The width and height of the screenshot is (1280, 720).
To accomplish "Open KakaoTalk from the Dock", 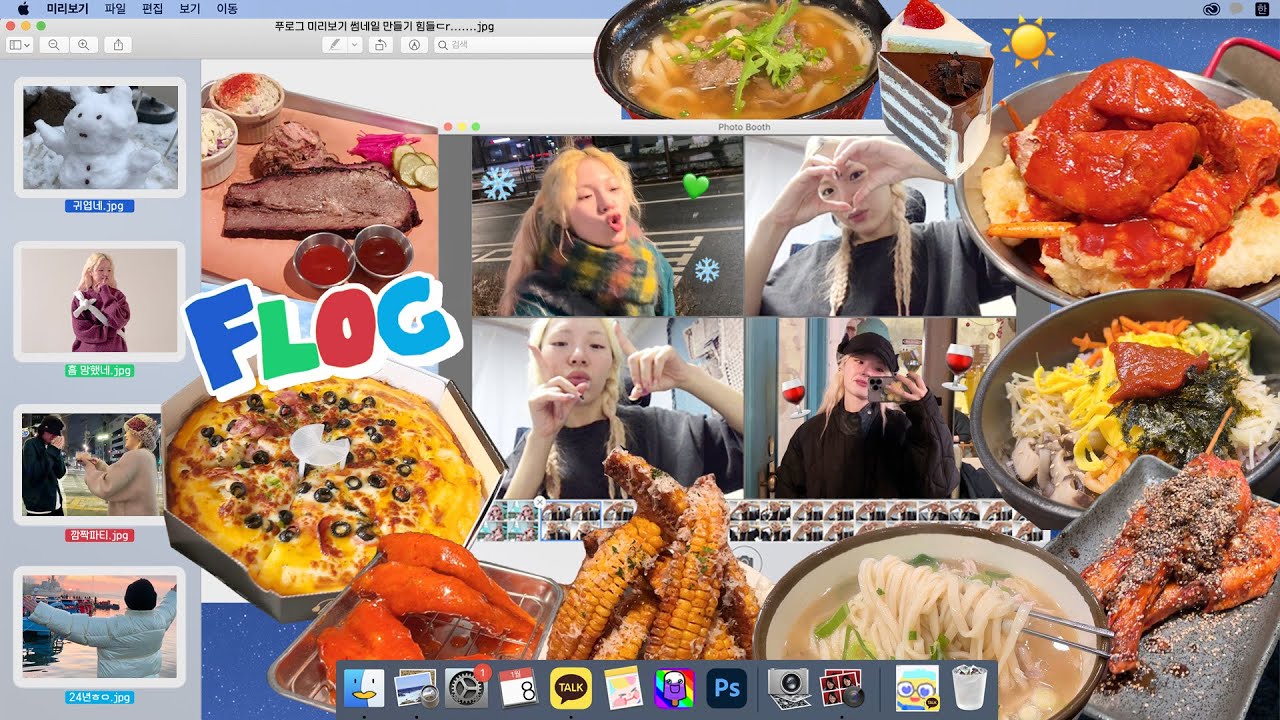I will (x=571, y=688).
